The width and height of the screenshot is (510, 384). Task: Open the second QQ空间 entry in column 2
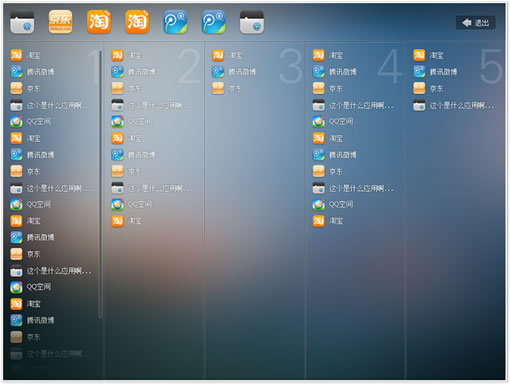[x=132, y=204]
